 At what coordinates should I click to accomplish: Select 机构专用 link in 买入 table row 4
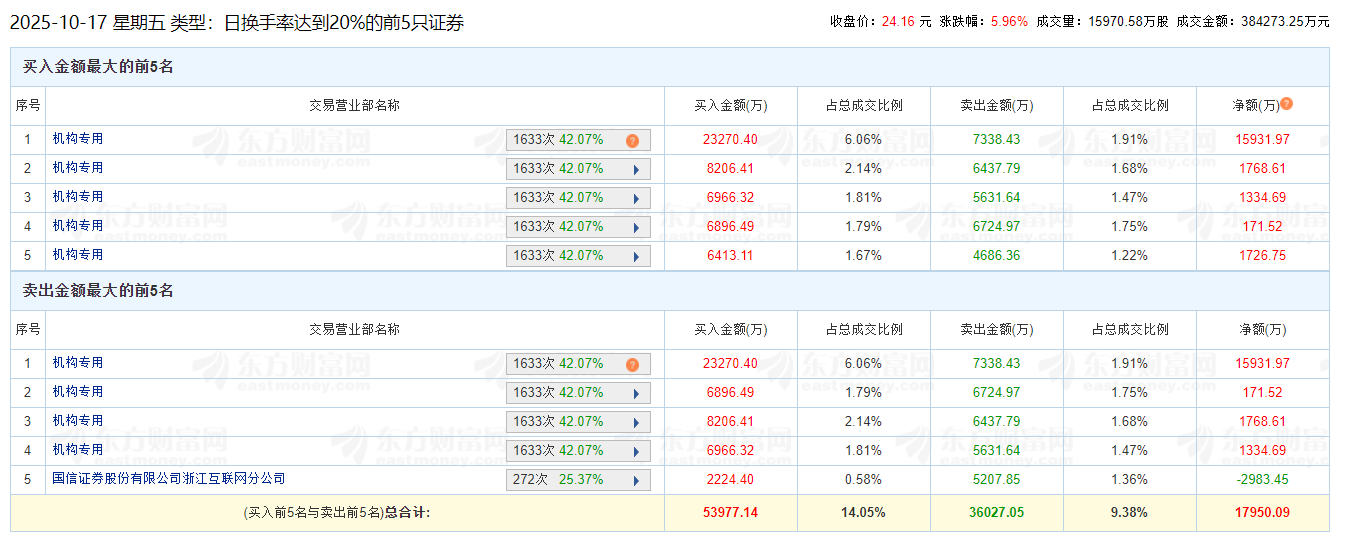click(78, 226)
